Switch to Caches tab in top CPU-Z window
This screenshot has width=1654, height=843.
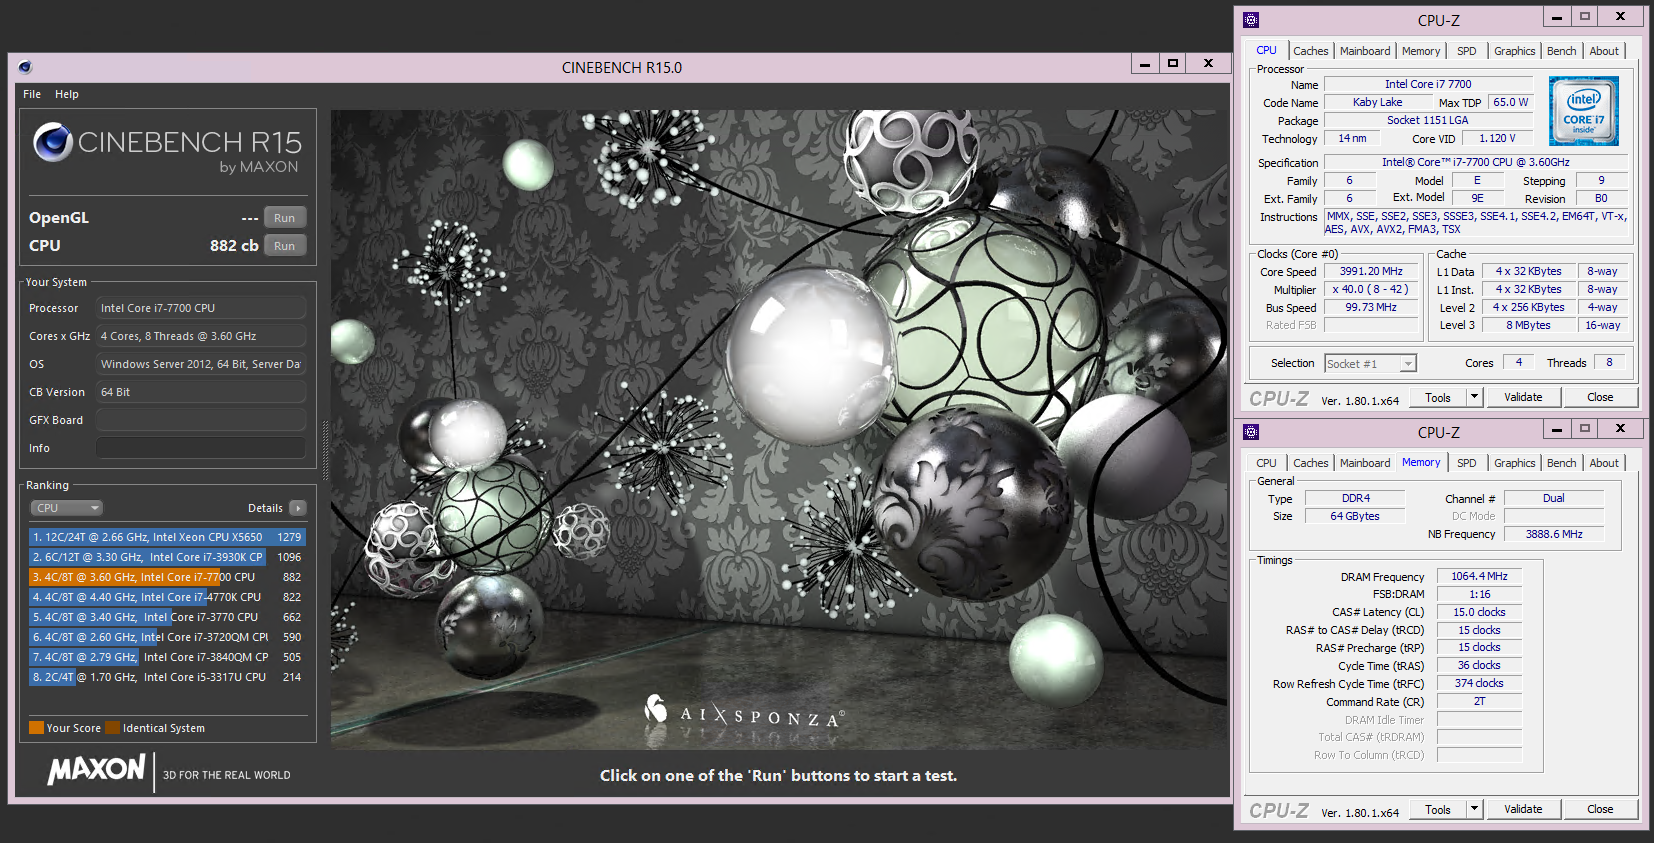click(x=1310, y=51)
